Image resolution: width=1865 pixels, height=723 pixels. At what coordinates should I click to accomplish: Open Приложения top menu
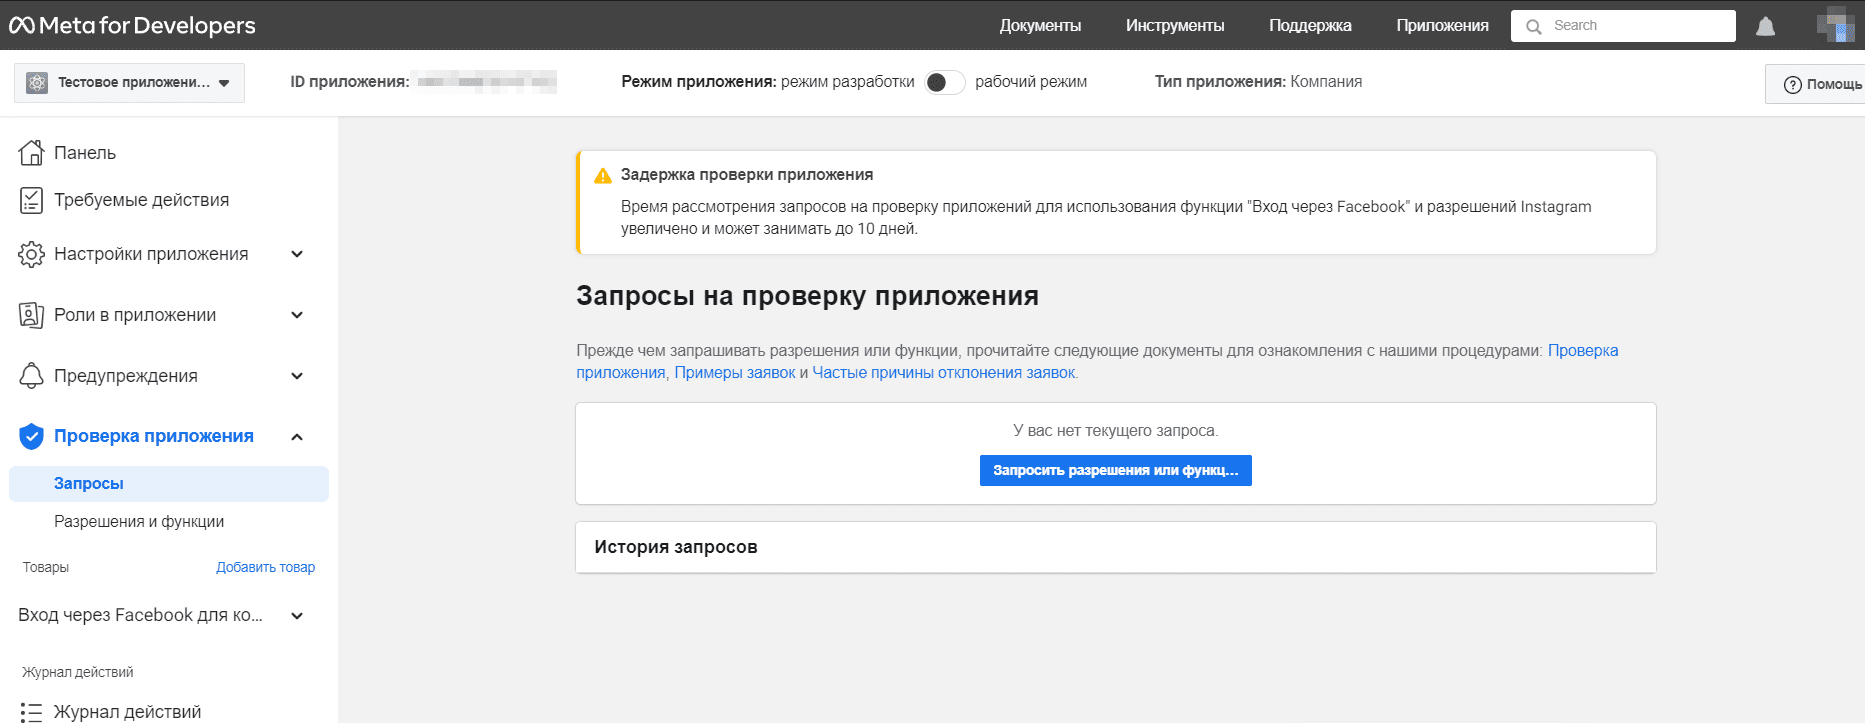(x=1442, y=26)
